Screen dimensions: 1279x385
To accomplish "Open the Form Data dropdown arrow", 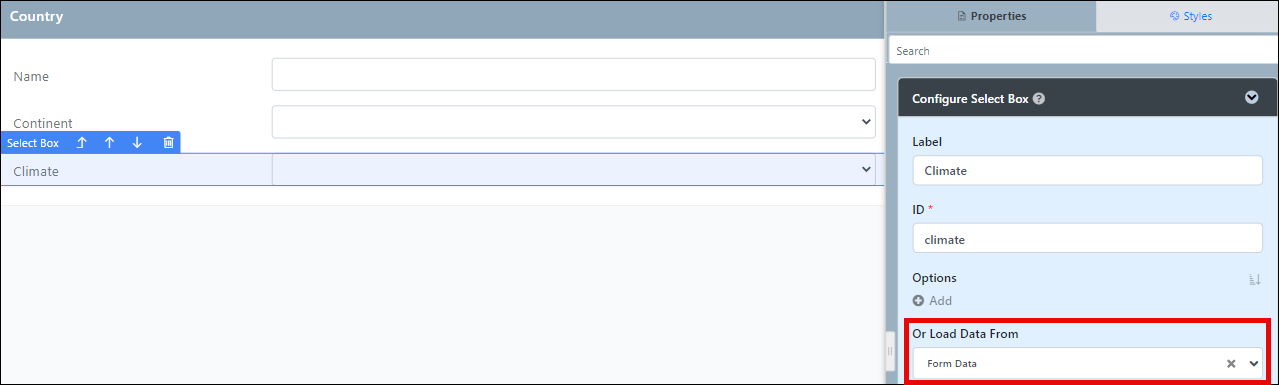I will [1254, 364].
